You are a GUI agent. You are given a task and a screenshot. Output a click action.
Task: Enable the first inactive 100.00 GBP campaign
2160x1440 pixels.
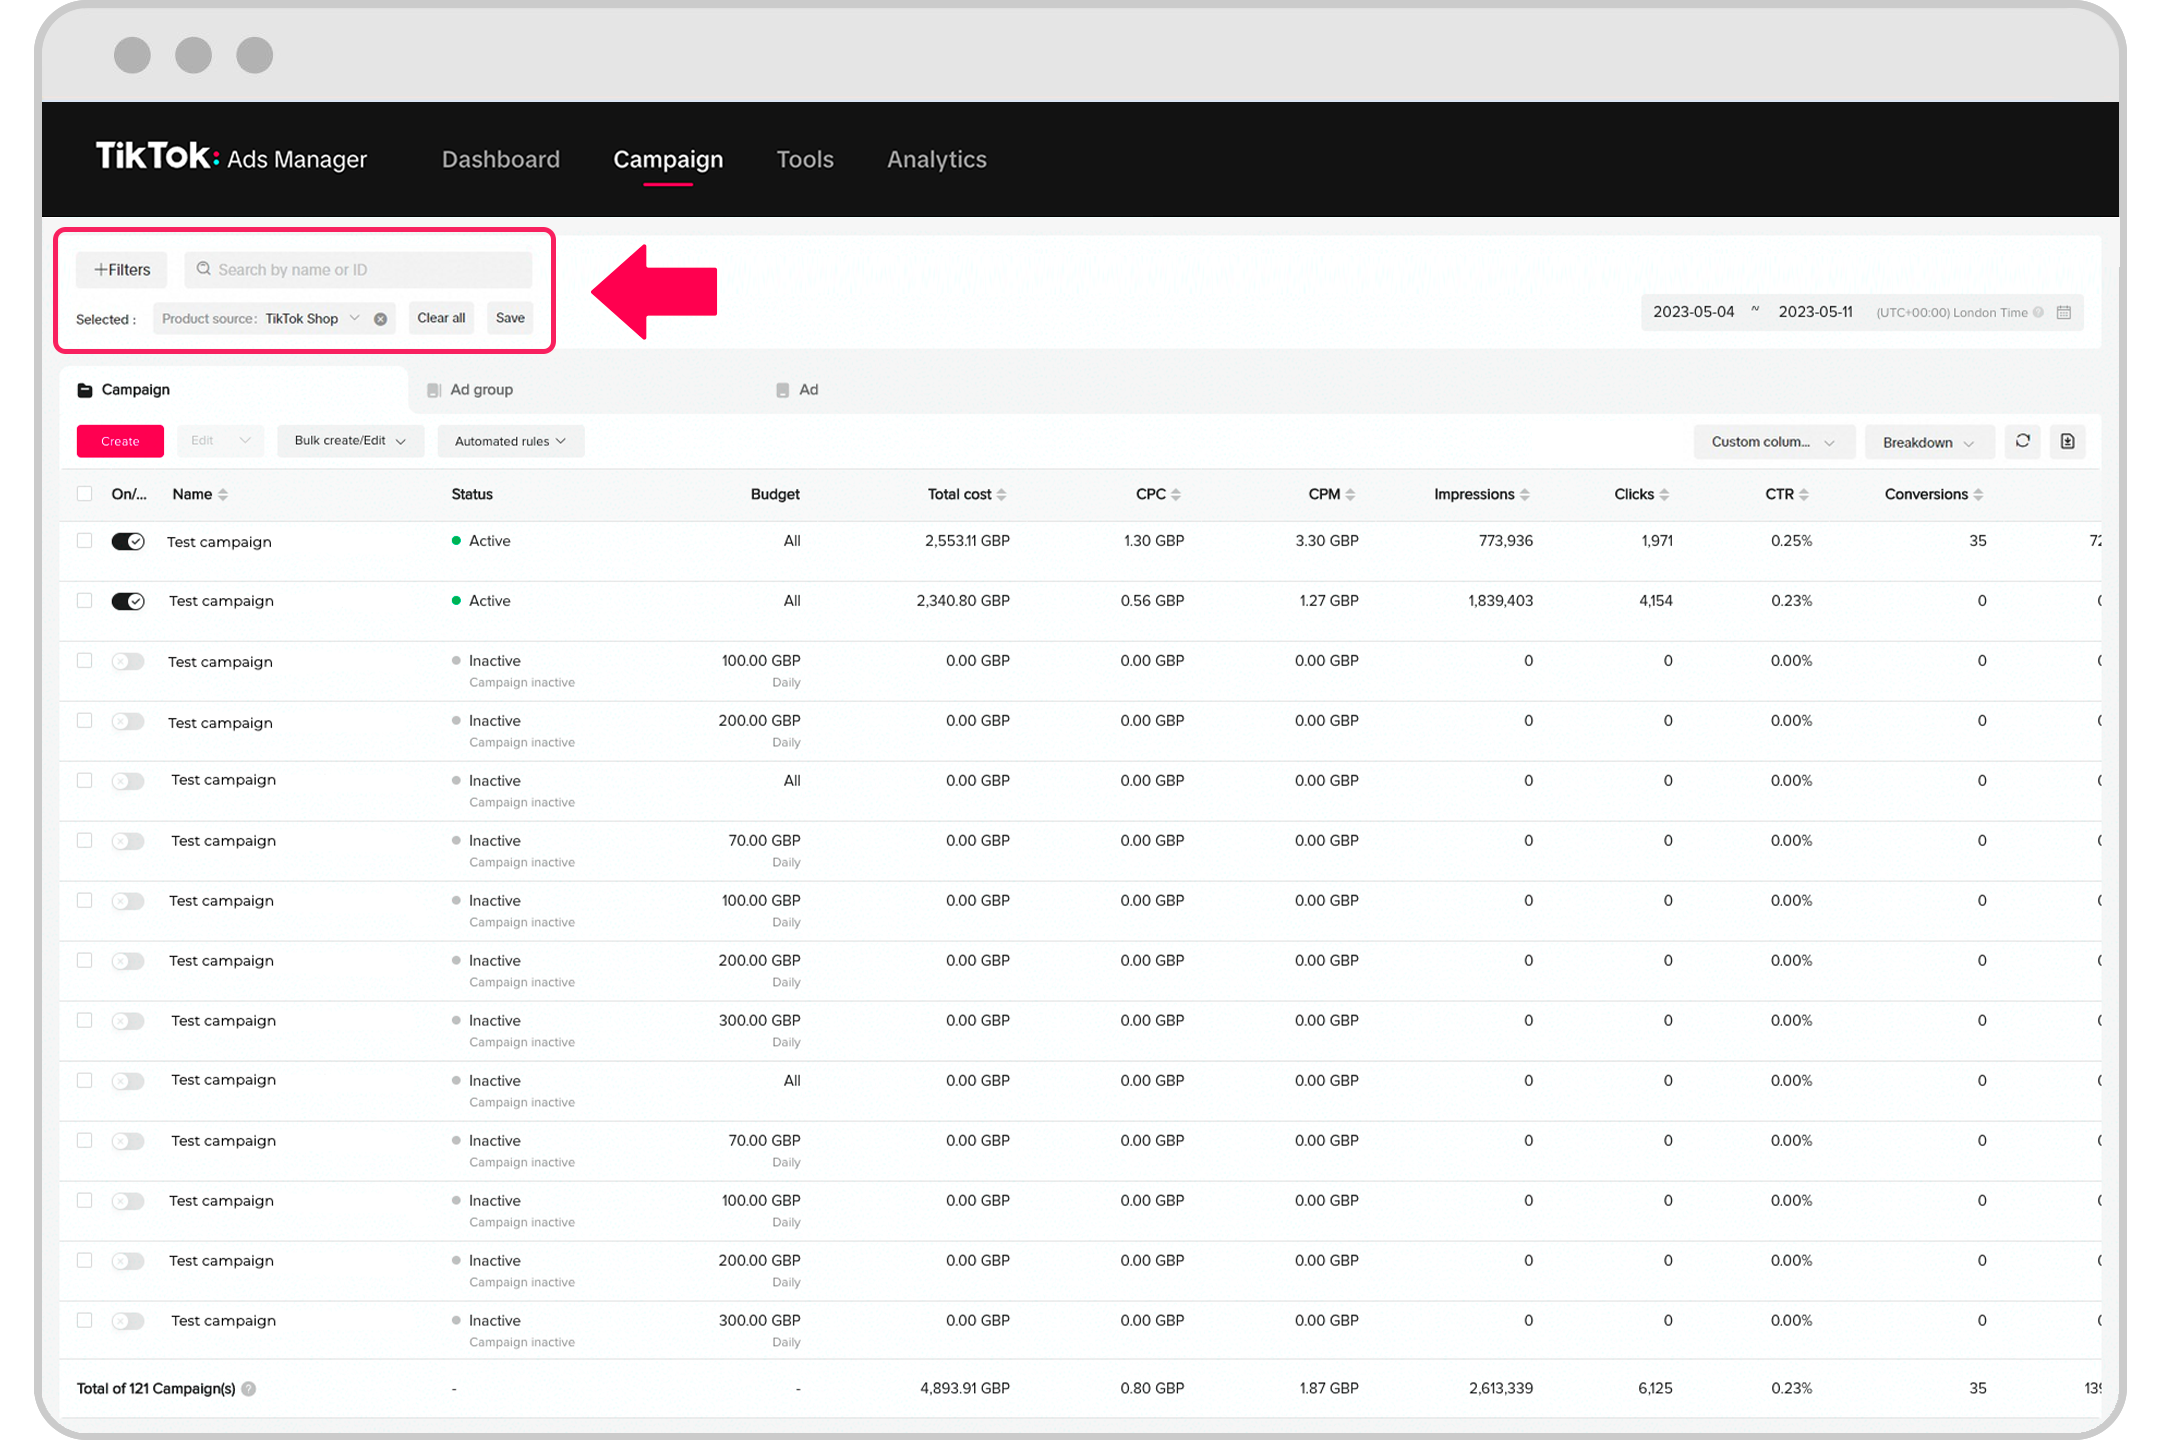click(128, 661)
